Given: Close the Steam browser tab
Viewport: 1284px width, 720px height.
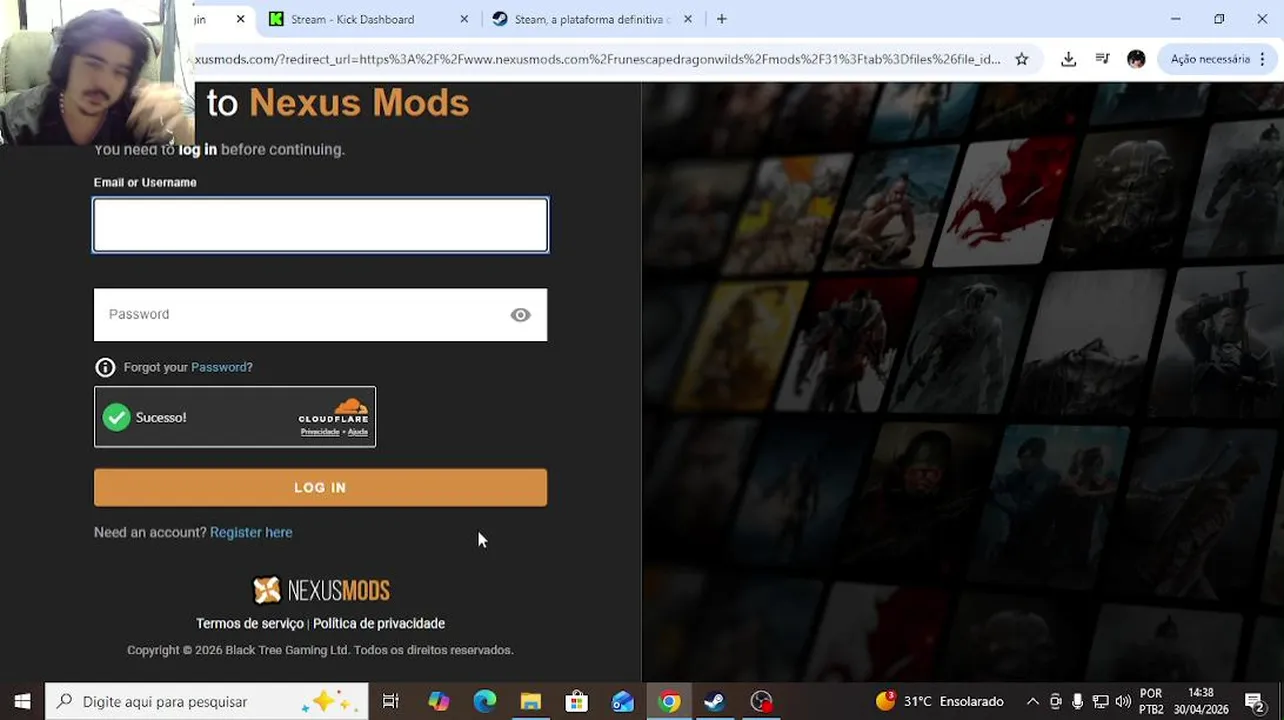Looking at the screenshot, I should click(687, 19).
